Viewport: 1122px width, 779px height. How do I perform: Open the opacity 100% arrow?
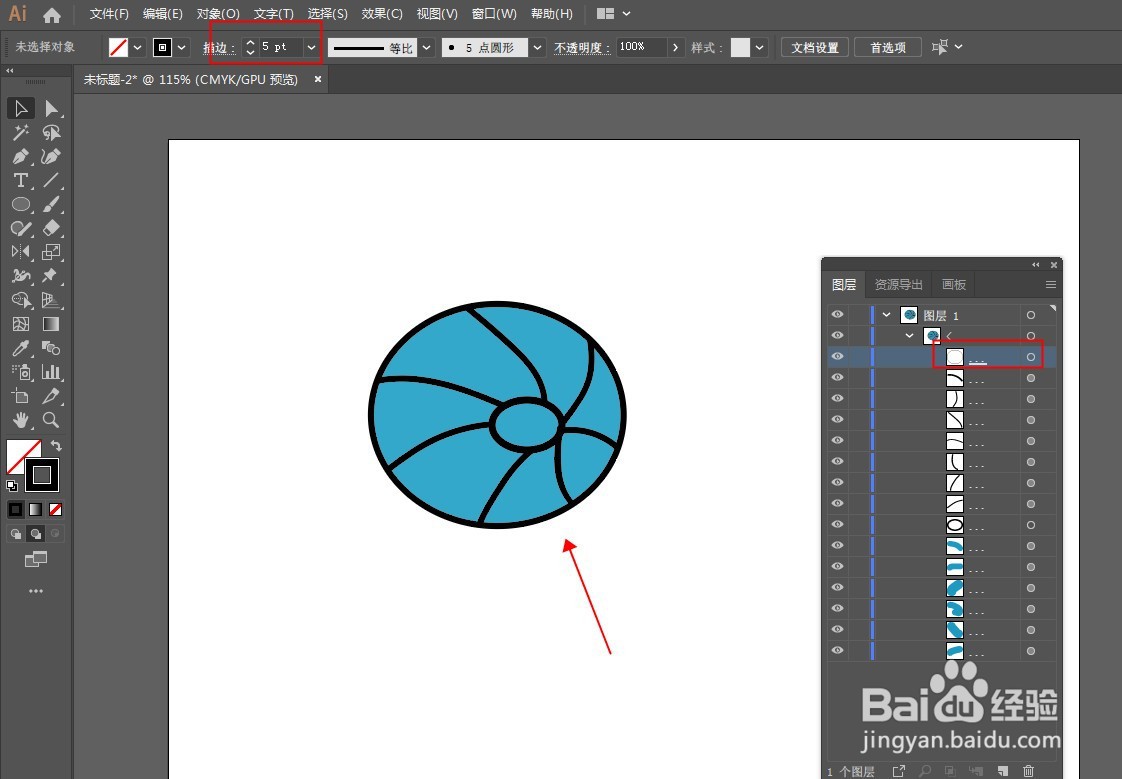pyautogui.click(x=675, y=48)
